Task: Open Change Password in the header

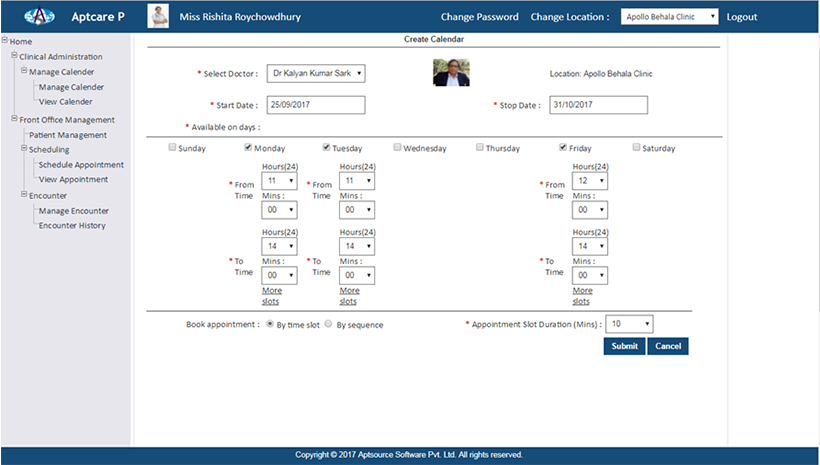Action: tap(479, 17)
